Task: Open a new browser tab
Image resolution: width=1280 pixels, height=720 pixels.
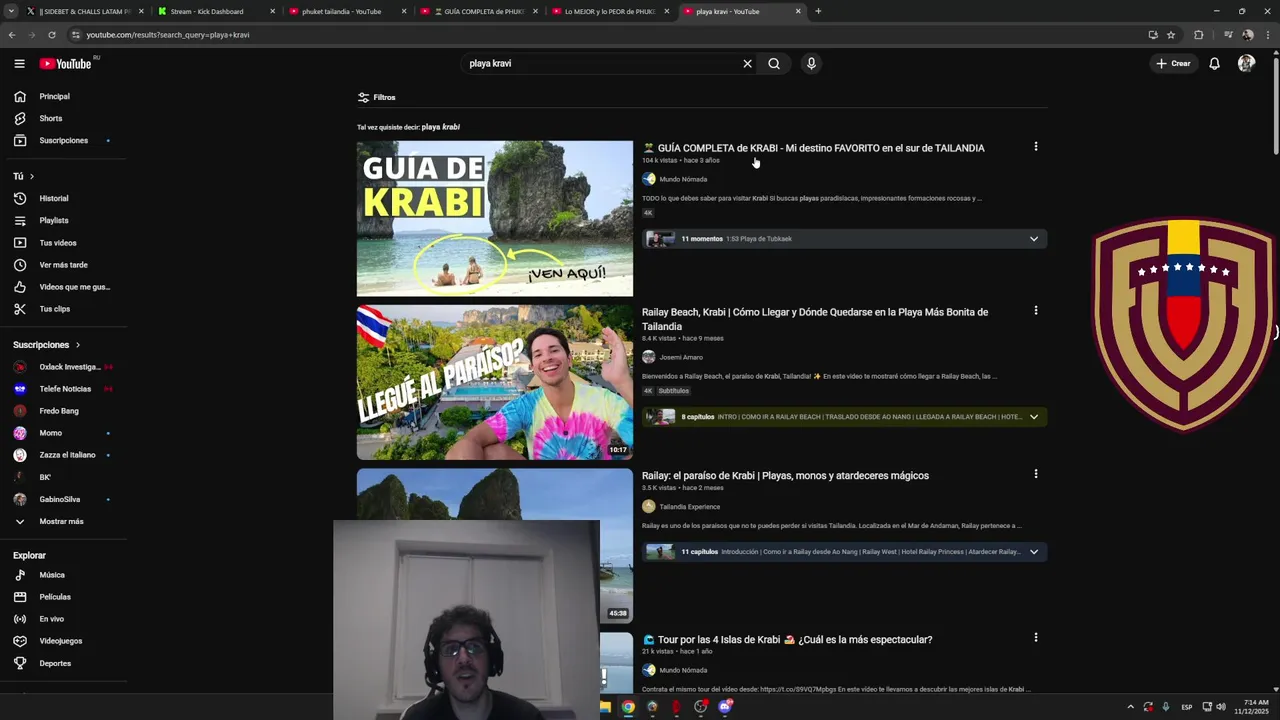Action: coord(818,11)
